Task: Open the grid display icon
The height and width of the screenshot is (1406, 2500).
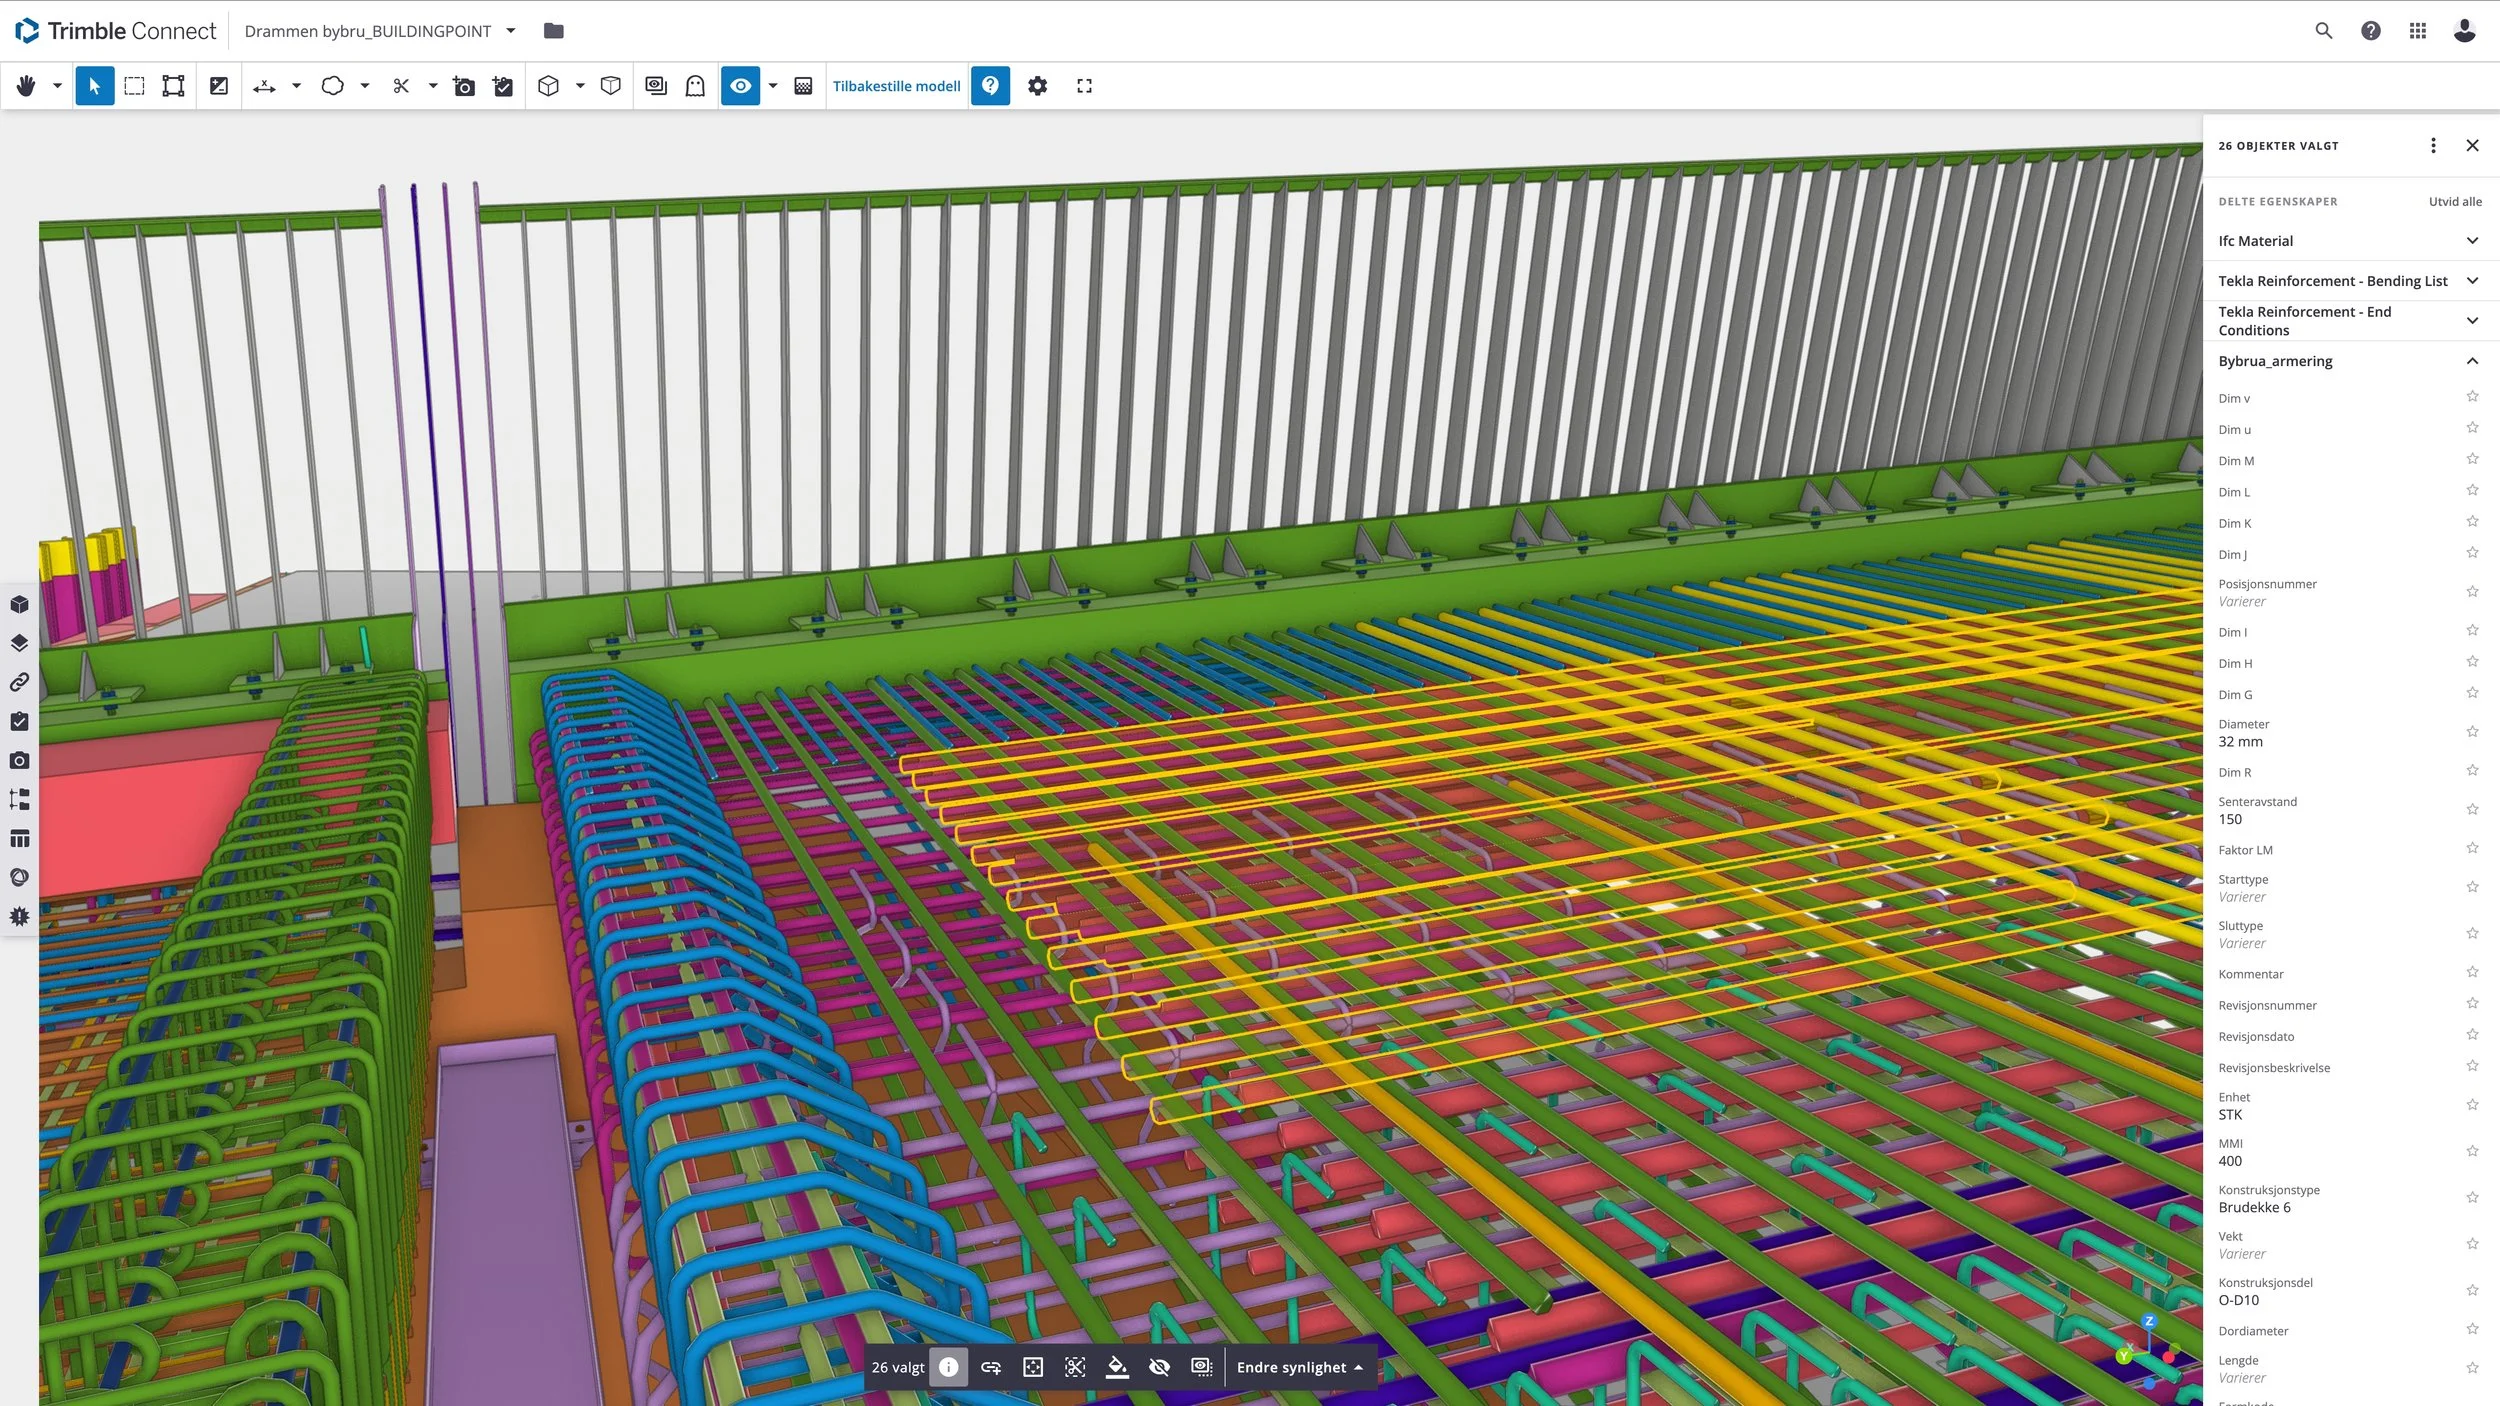Action: (x=803, y=86)
